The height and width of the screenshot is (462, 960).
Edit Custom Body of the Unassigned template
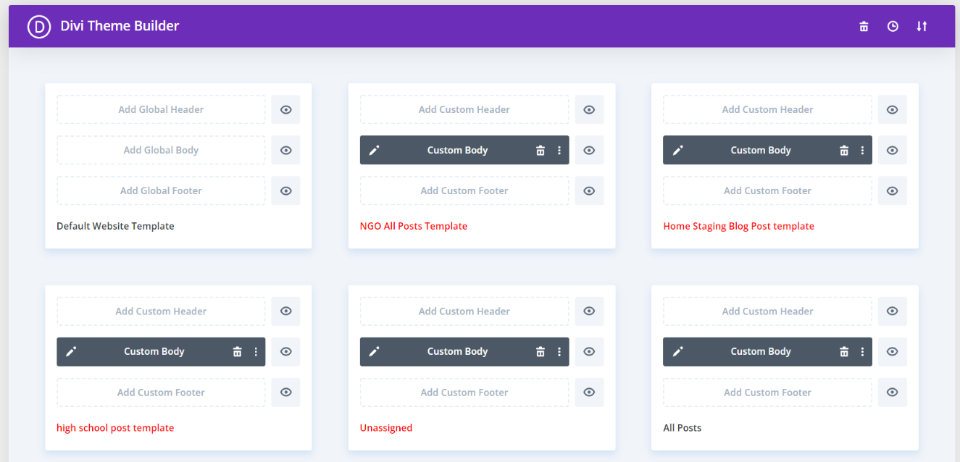[x=374, y=352]
